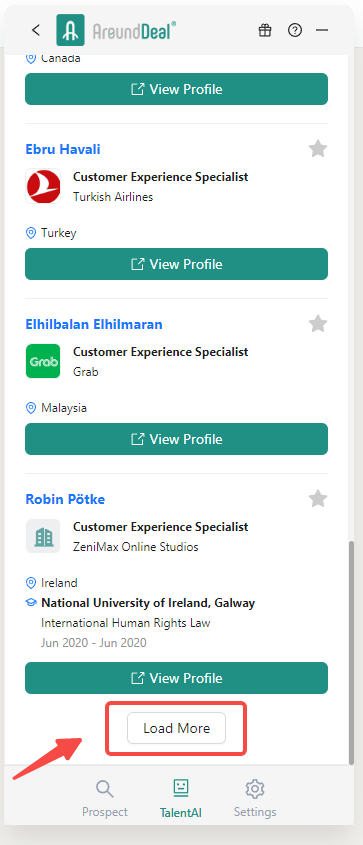Load More results button
363x845 pixels.
(176, 729)
